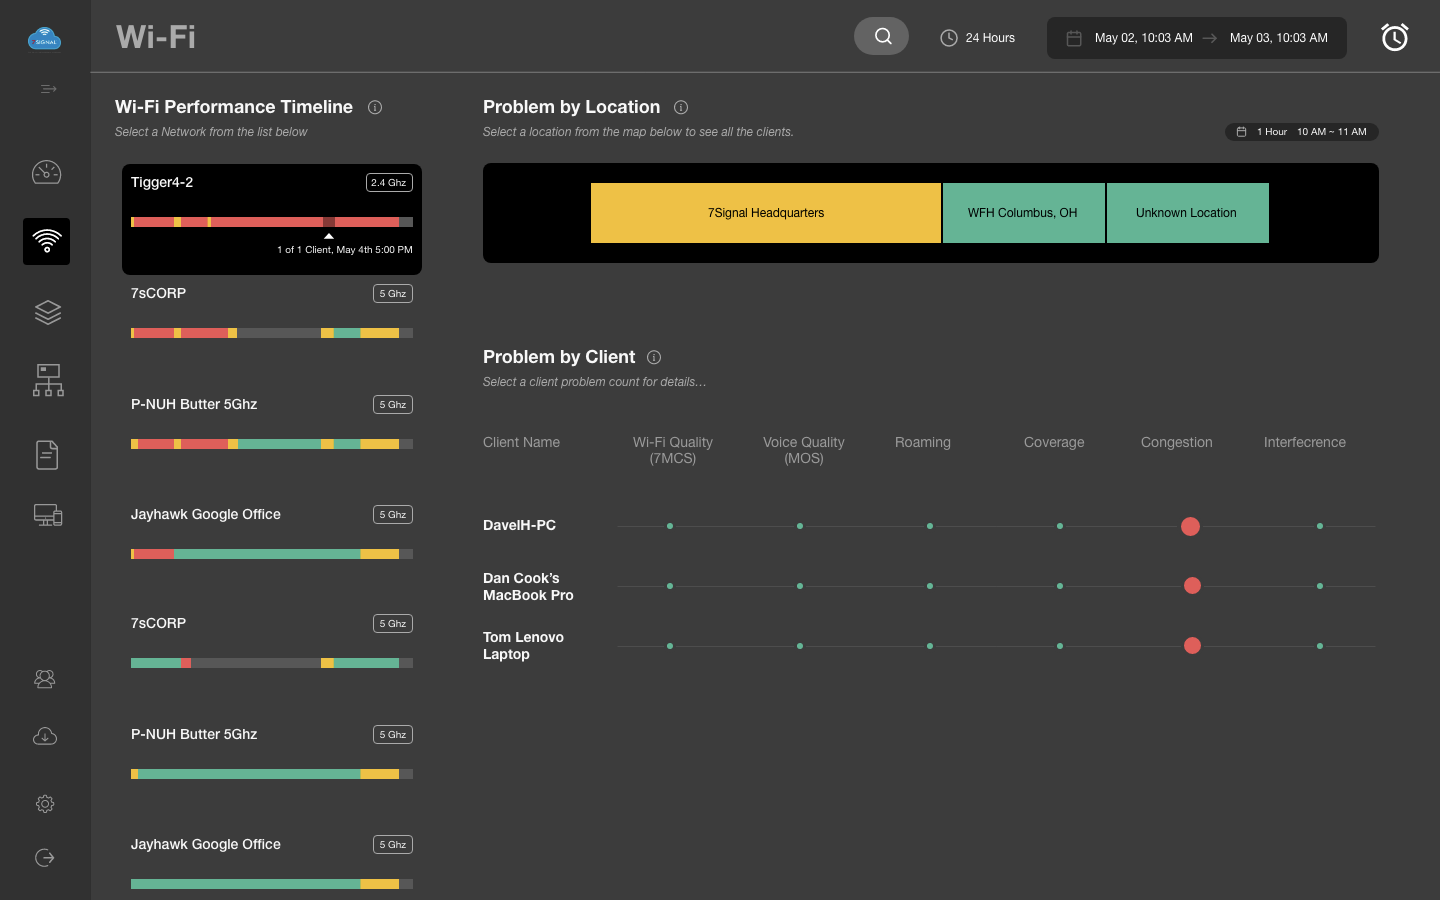Image resolution: width=1440 pixels, height=900 pixels.
Task: Open the 1 Hour 10 AM ~ 11 AM selector
Action: tap(1301, 132)
